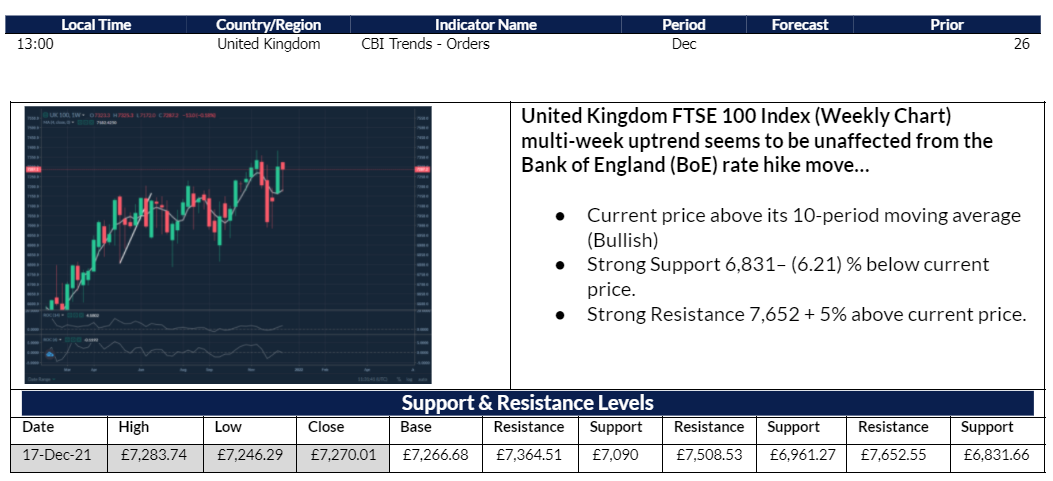Image resolution: width=1053 pixels, height=481 pixels.
Task: Click the Strong Support 6,831 bullet
Action: click(788, 277)
